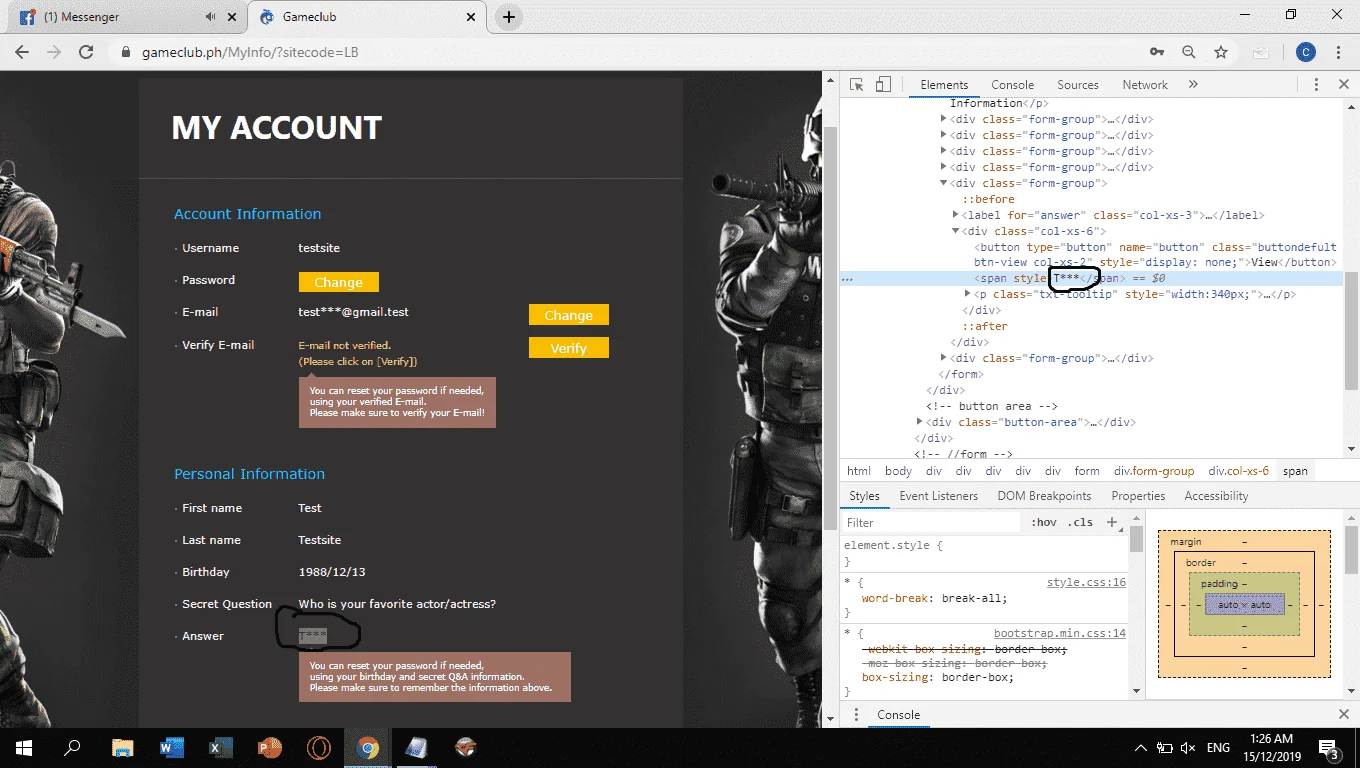Toggle the .cls class editor button
This screenshot has width=1360, height=768.
click(1080, 522)
